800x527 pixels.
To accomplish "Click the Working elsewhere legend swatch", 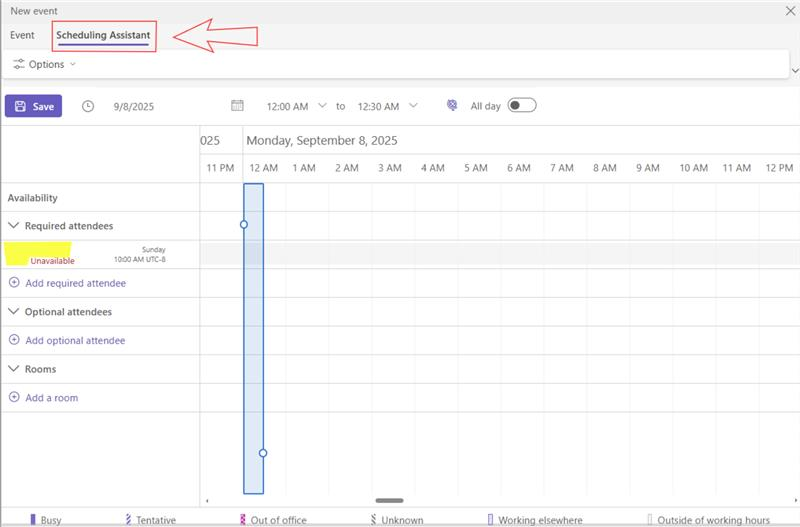I will pyautogui.click(x=490, y=519).
